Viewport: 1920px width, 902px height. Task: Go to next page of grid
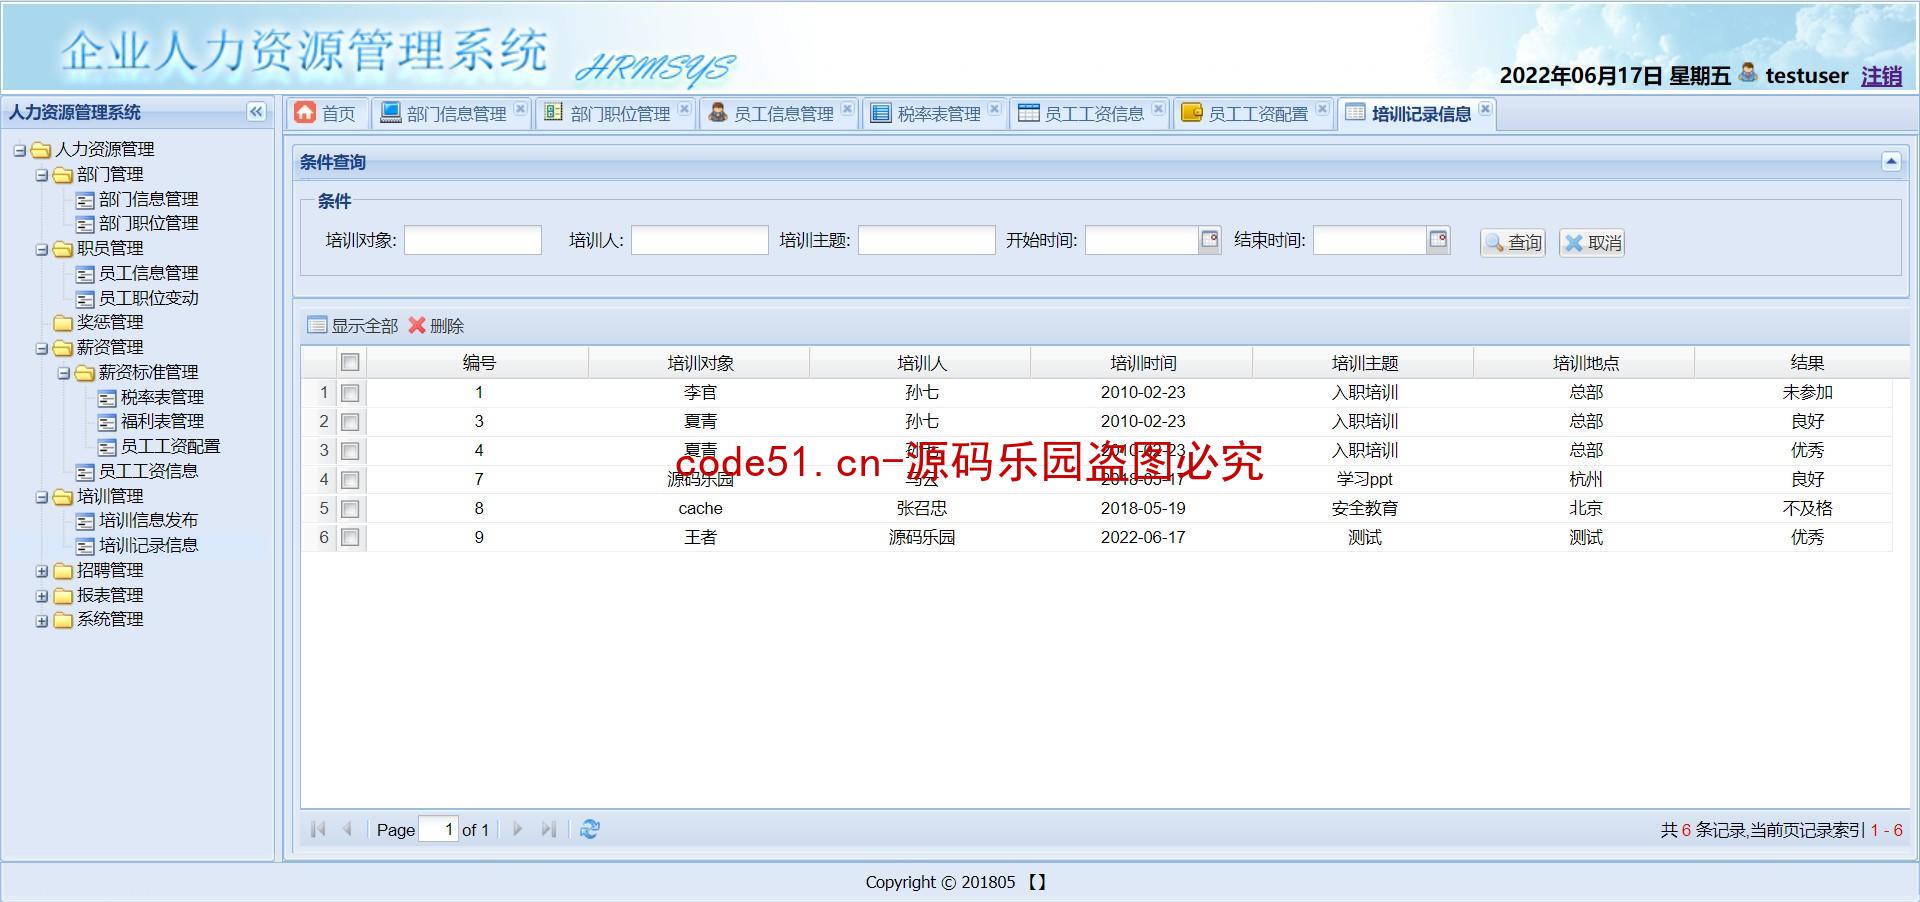click(518, 829)
